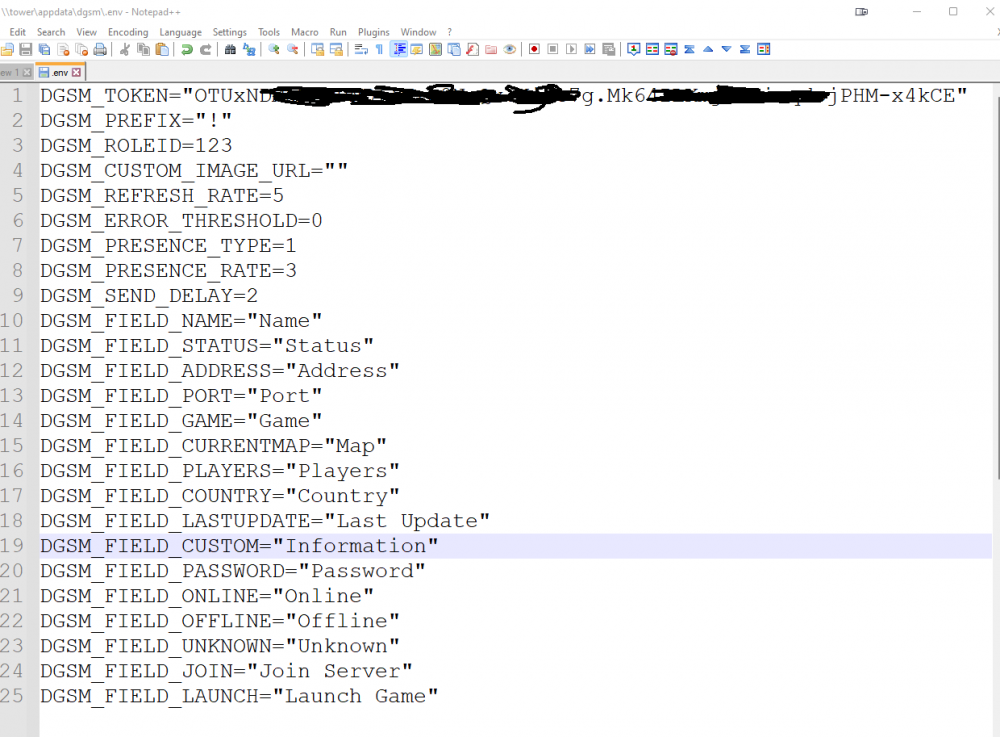
Task: Click the Copy toolbar icon
Action: (x=143, y=50)
